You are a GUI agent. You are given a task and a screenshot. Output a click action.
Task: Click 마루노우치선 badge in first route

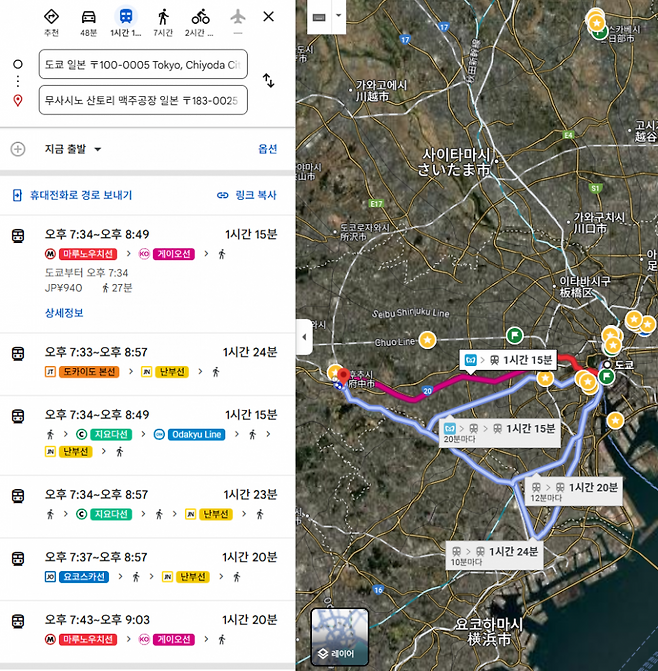pyautogui.click(x=88, y=254)
